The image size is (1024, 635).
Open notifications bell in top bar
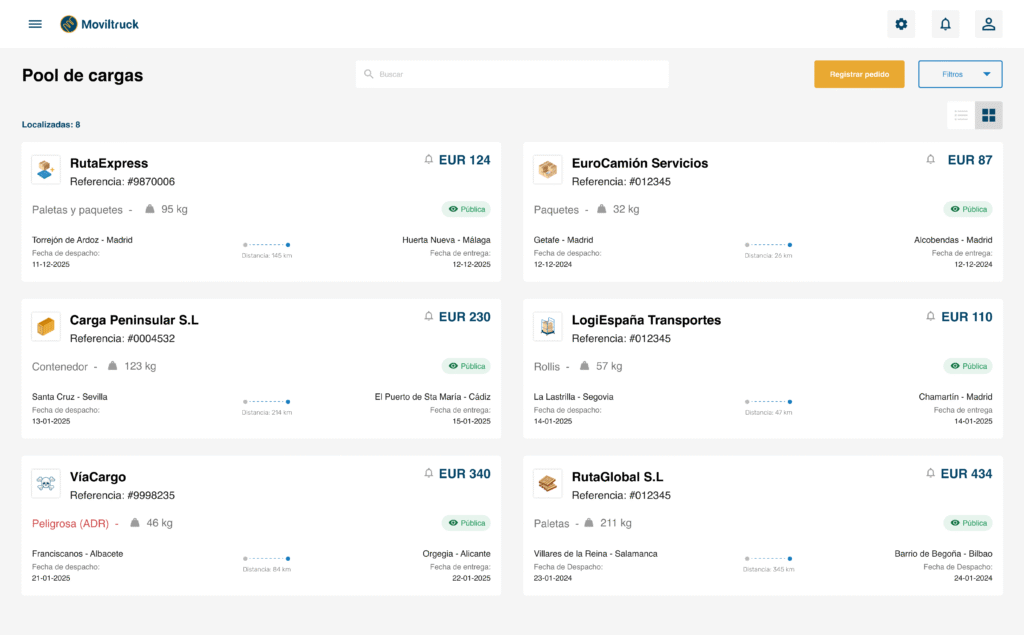pyautogui.click(x=945, y=24)
